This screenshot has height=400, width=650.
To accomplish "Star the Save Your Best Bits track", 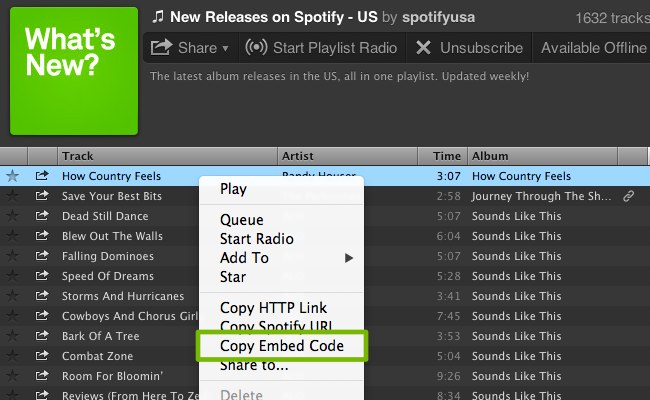I will pos(12,196).
